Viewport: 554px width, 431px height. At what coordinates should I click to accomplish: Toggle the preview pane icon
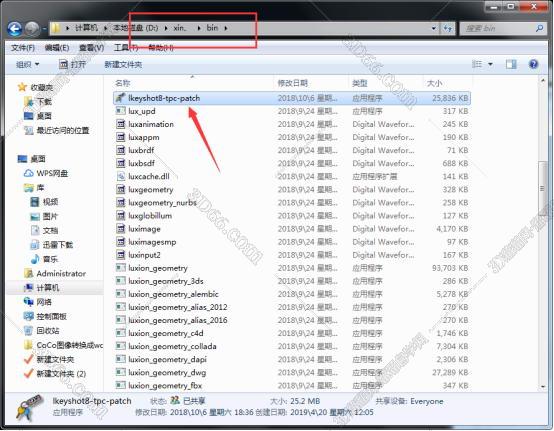(511, 64)
